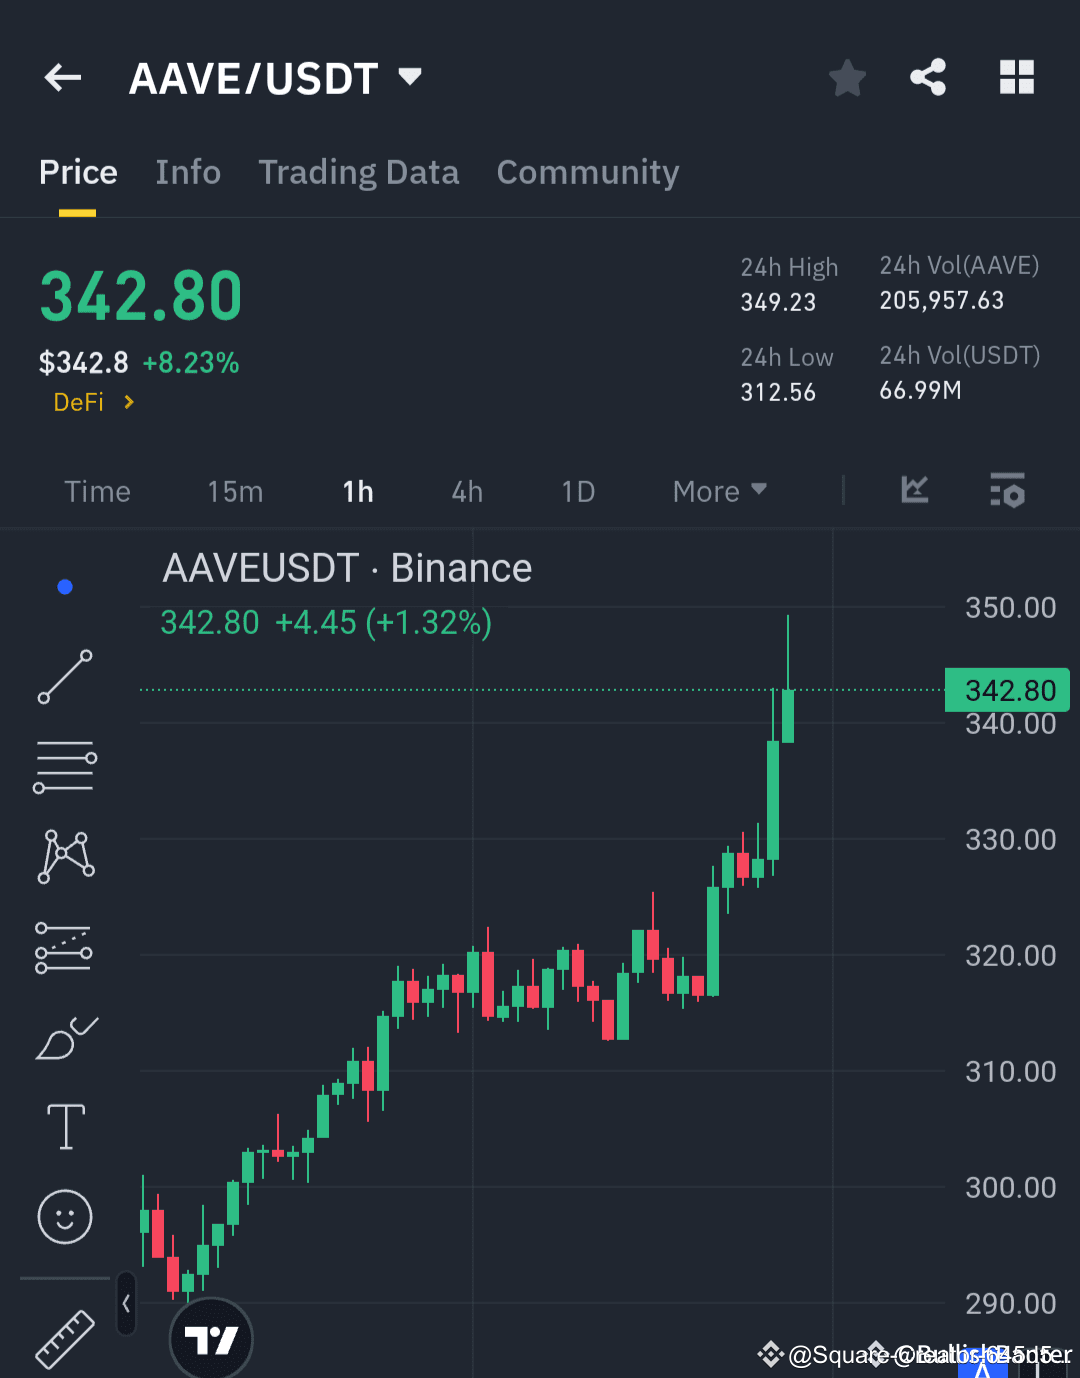1080x1378 pixels.
Task: Expand the More timeframes dropdown
Action: (718, 491)
